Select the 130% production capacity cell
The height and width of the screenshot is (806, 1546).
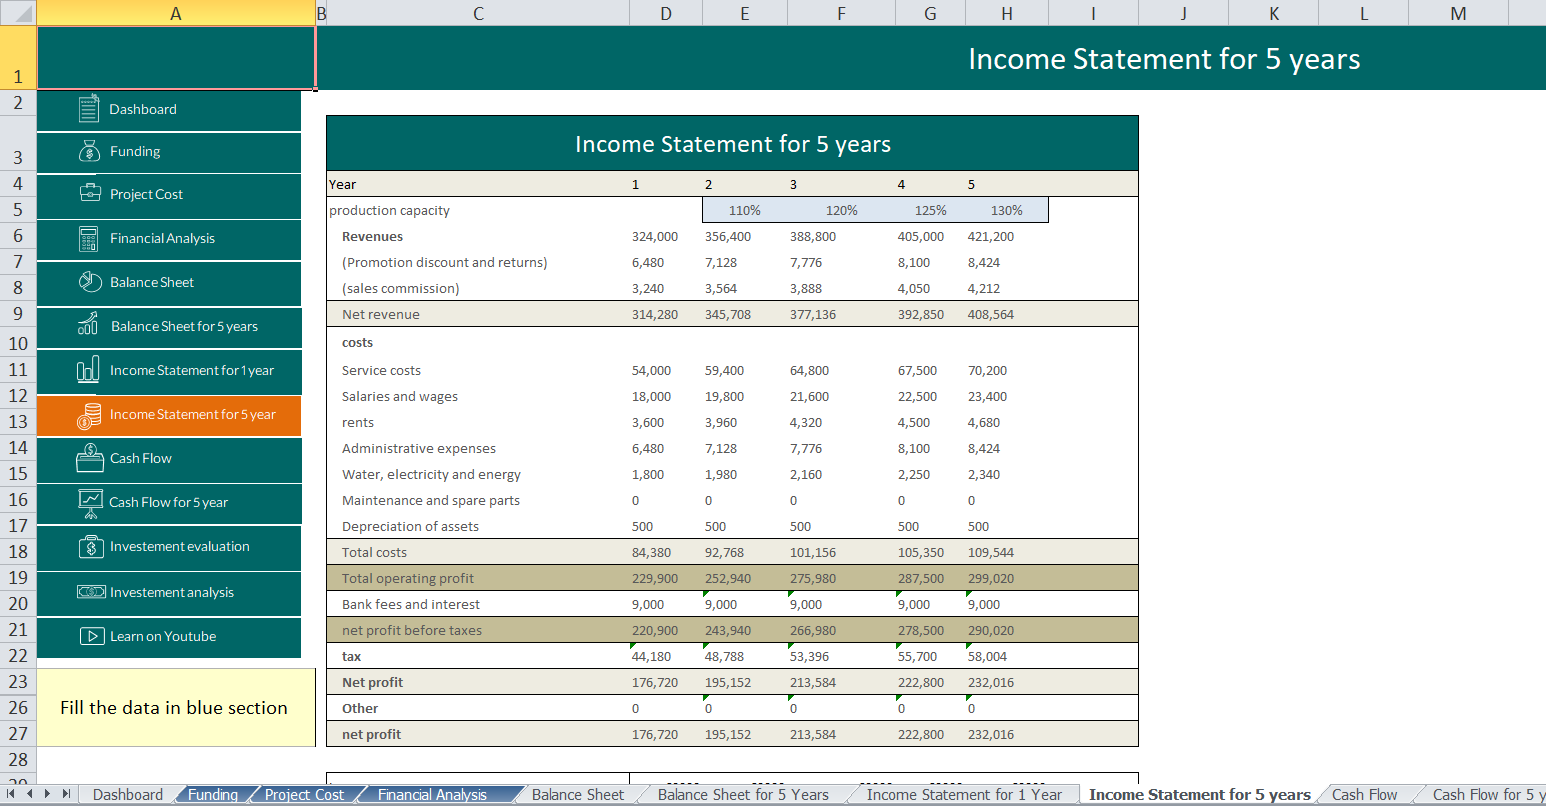tap(1007, 210)
